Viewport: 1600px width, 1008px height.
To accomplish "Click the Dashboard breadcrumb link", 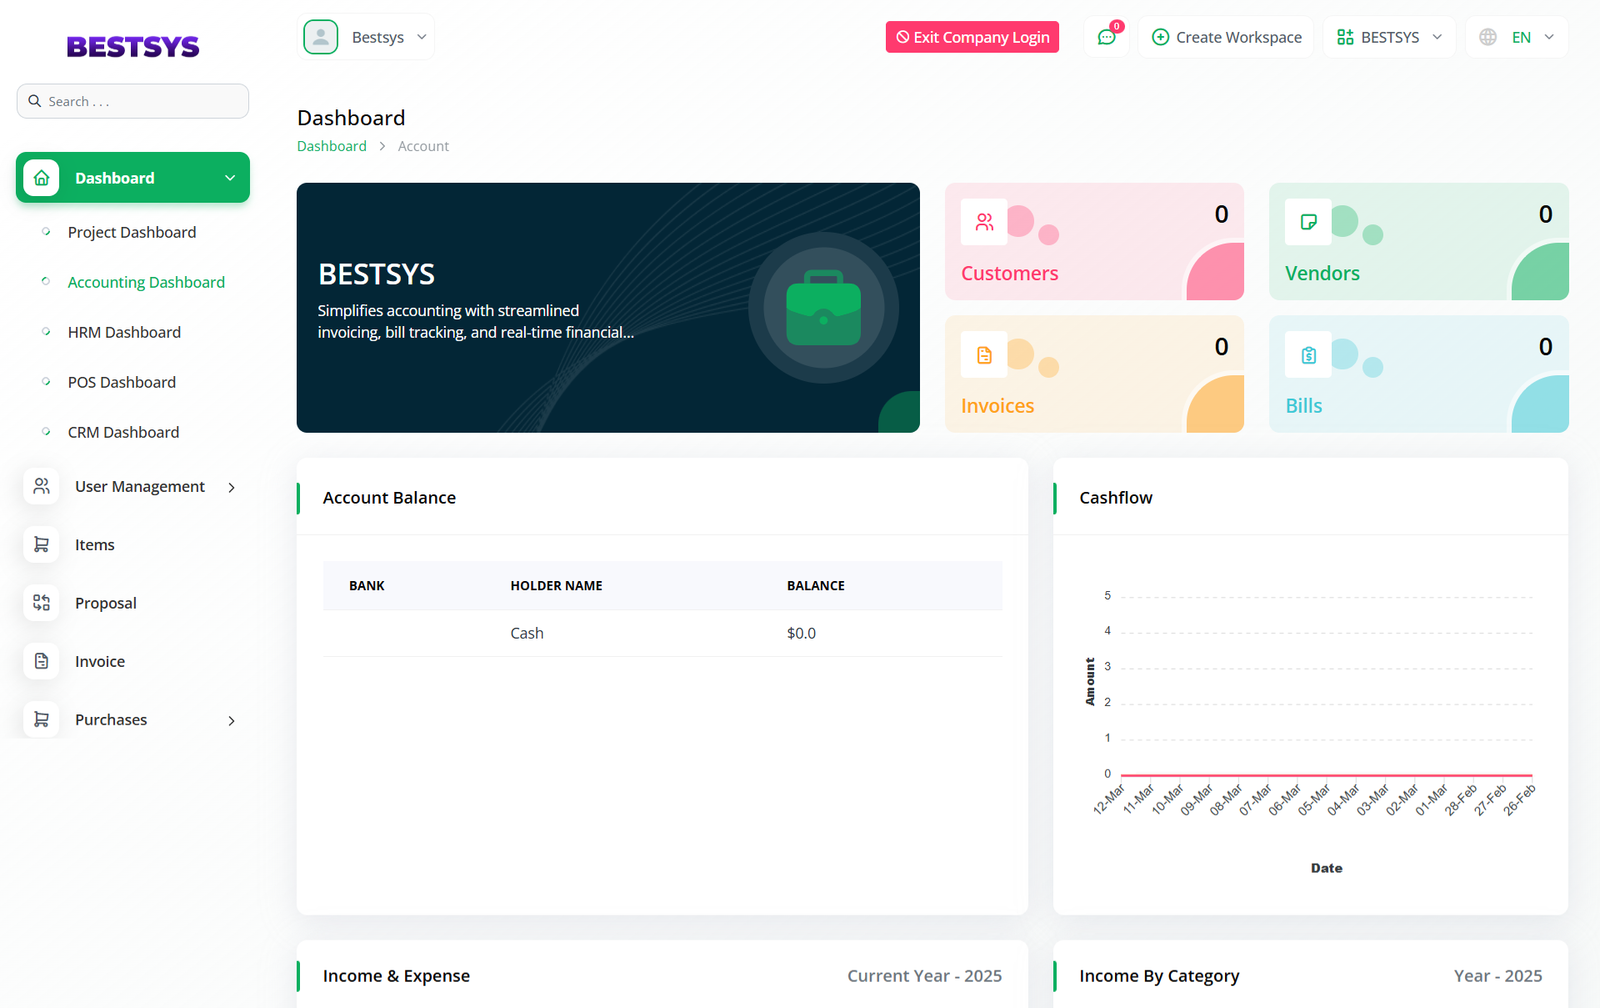I will pyautogui.click(x=332, y=146).
